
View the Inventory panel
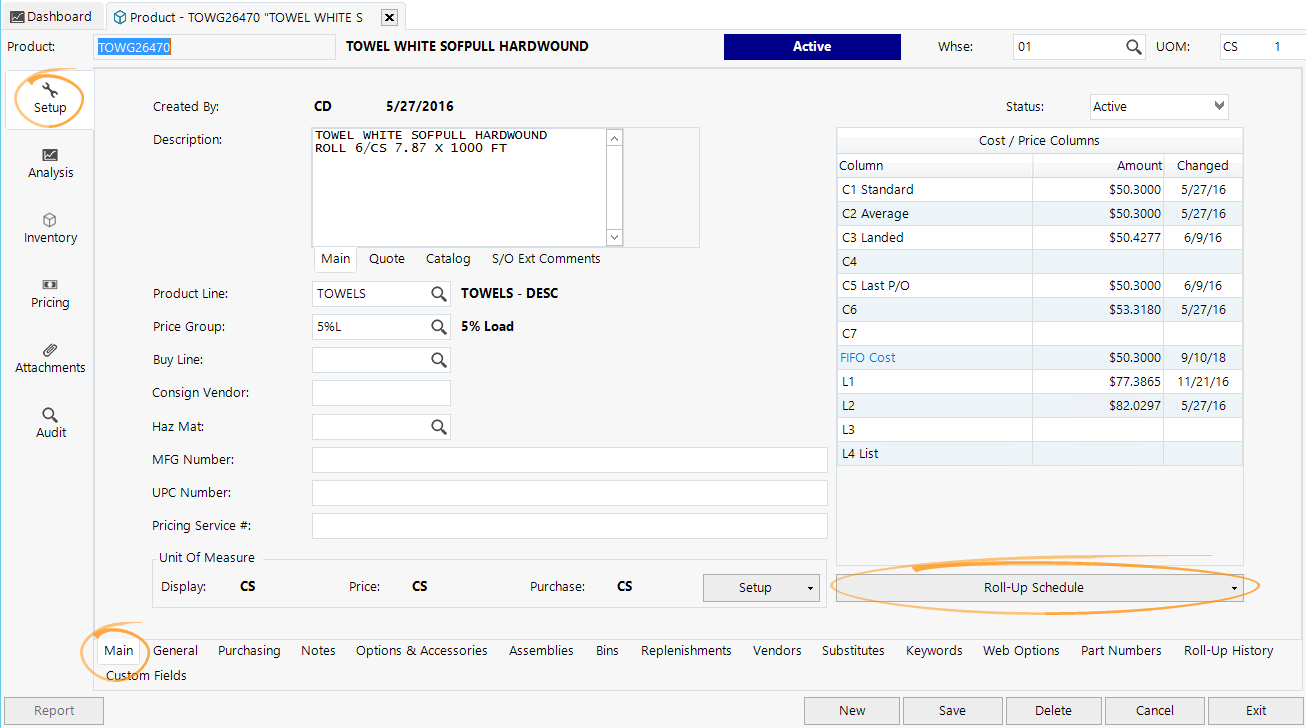[49, 228]
